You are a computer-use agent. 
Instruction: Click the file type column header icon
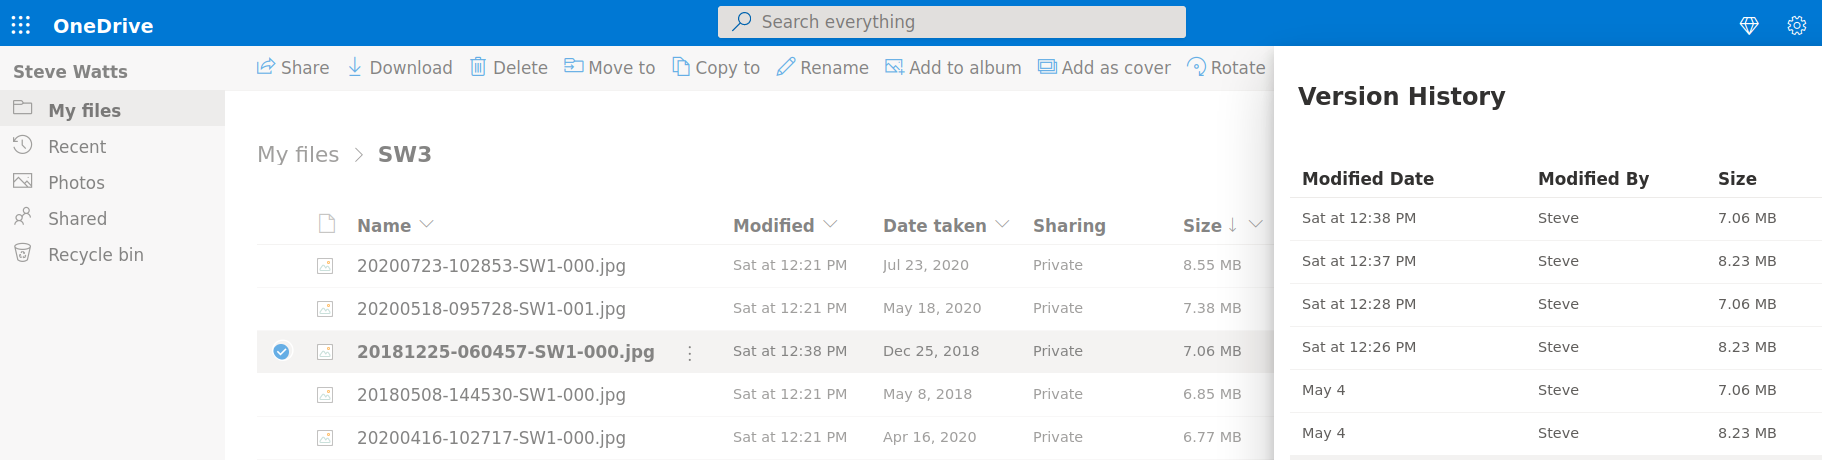(x=326, y=224)
